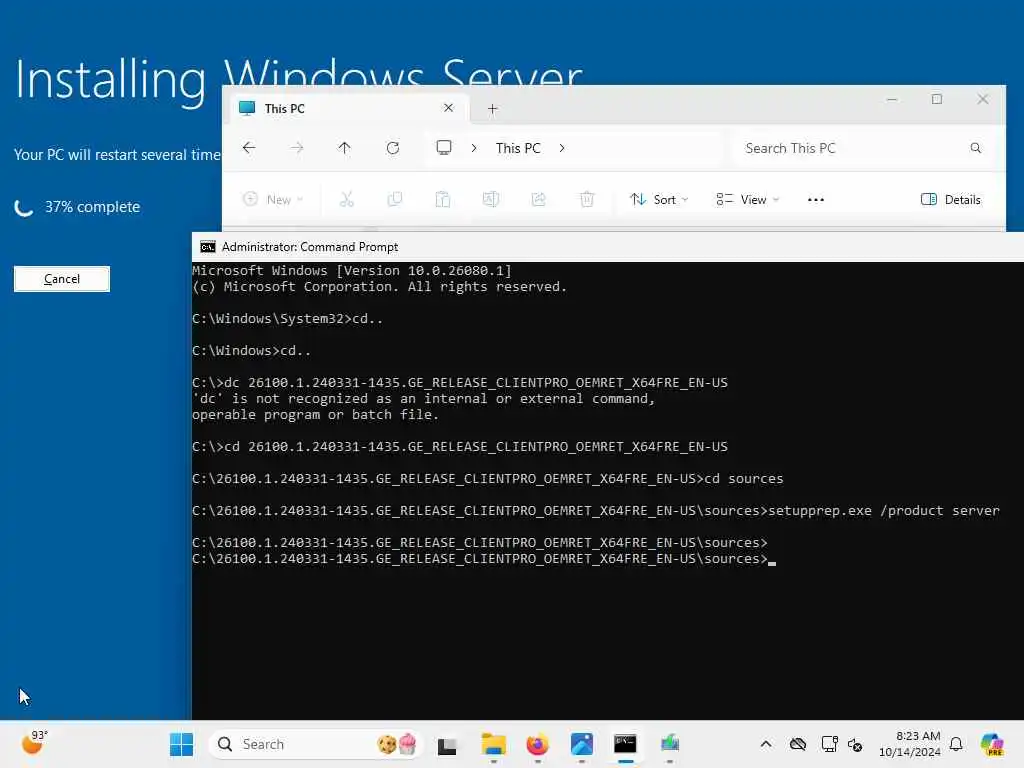Open Task View from the taskbar
The height and width of the screenshot is (768, 1024).
coord(447,744)
